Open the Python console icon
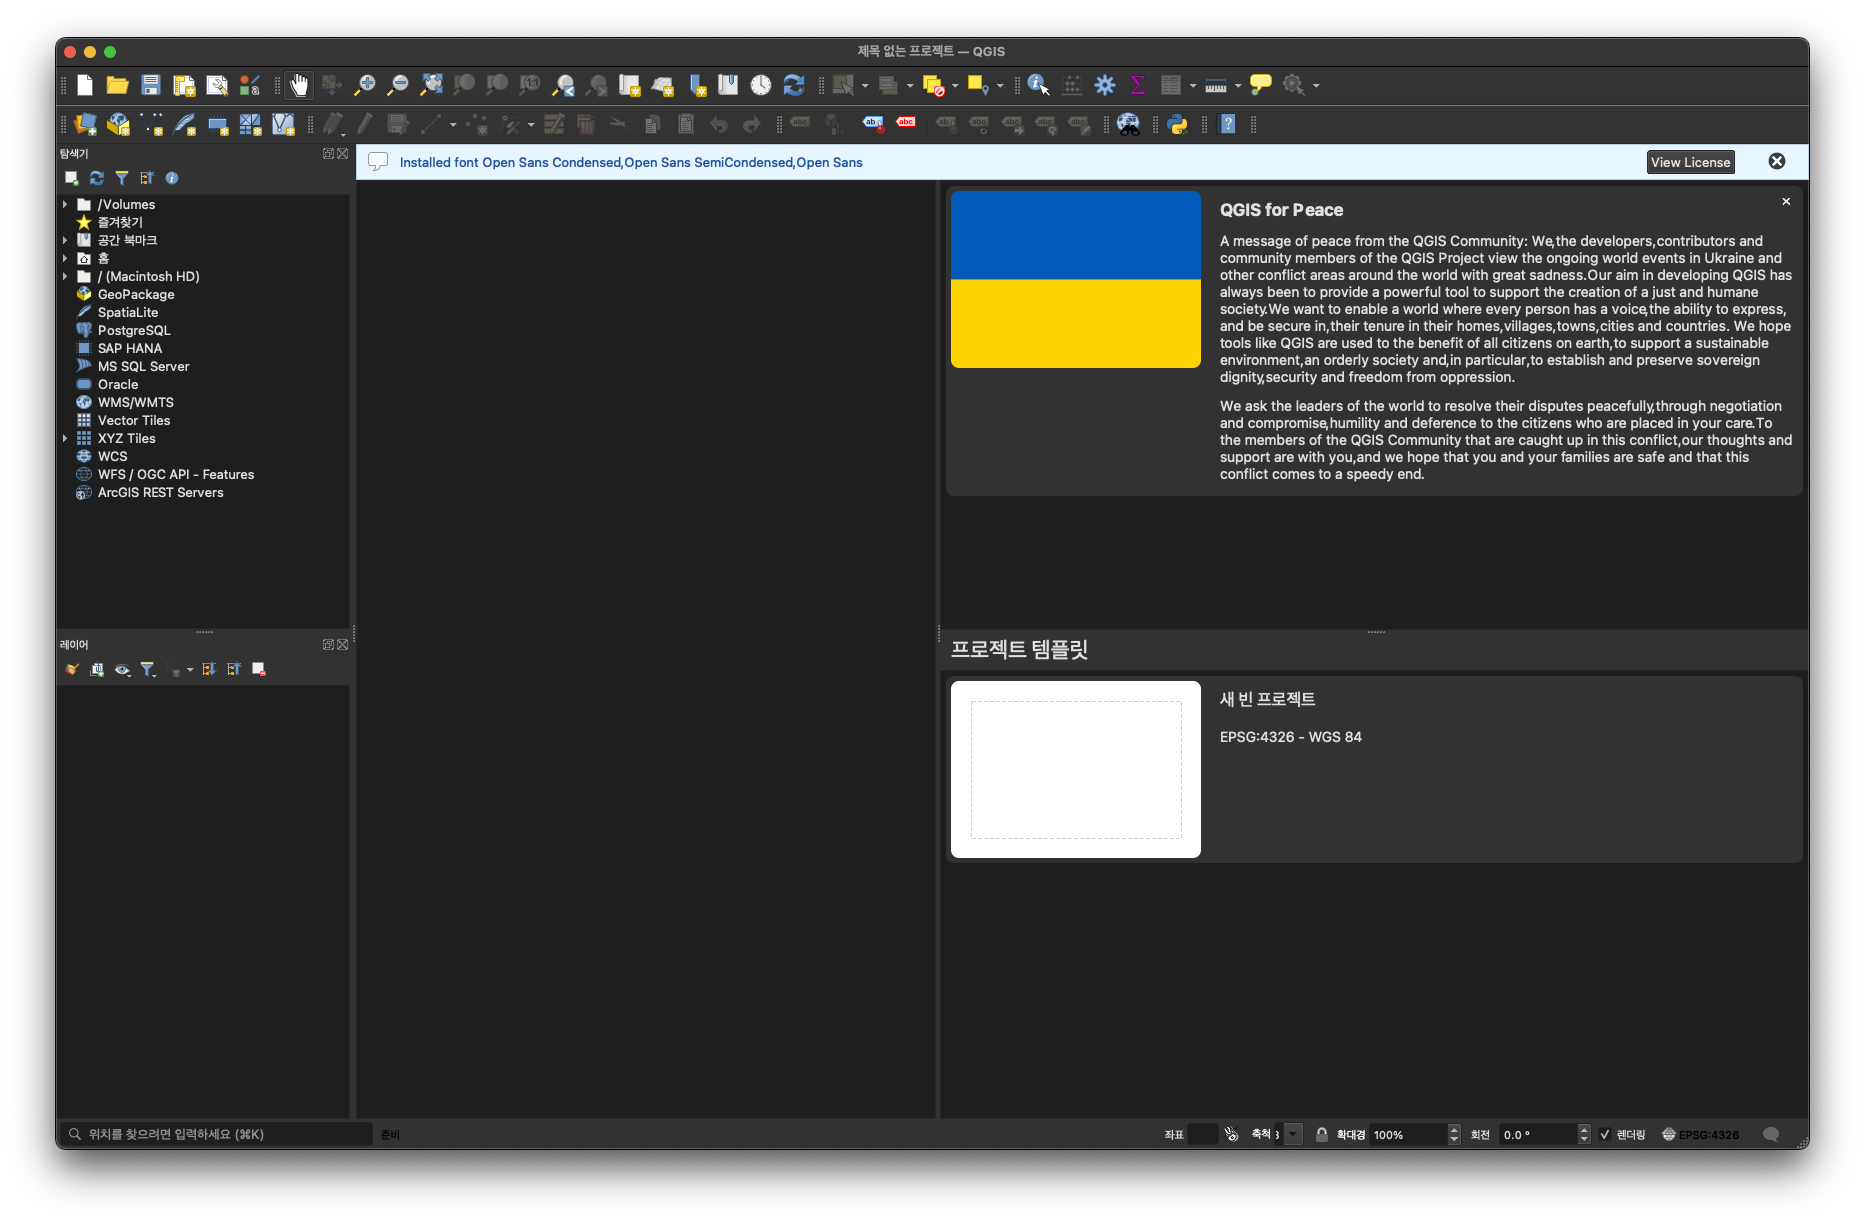Screen dimensions: 1865x1223 1178,124
